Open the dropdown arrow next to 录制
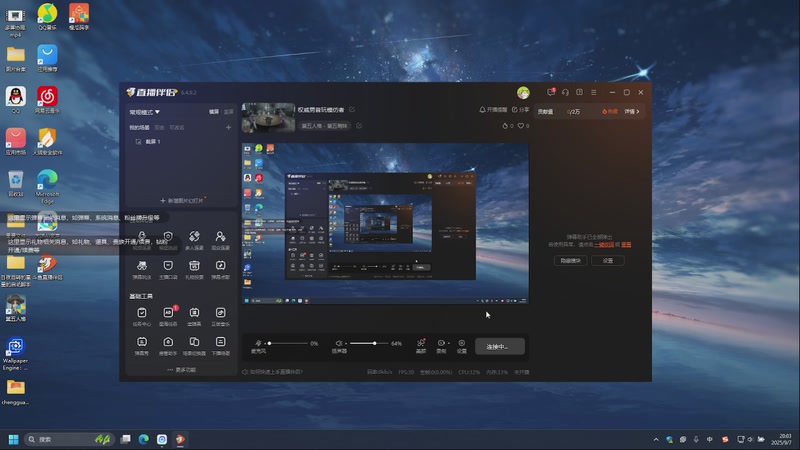The width and height of the screenshot is (800, 450). point(449,343)
